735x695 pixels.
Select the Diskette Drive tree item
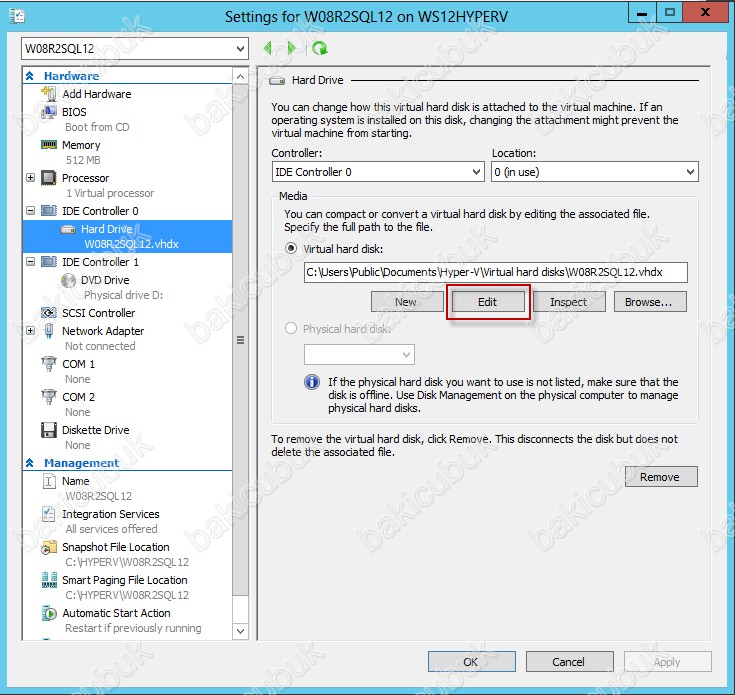click(96, 430)
